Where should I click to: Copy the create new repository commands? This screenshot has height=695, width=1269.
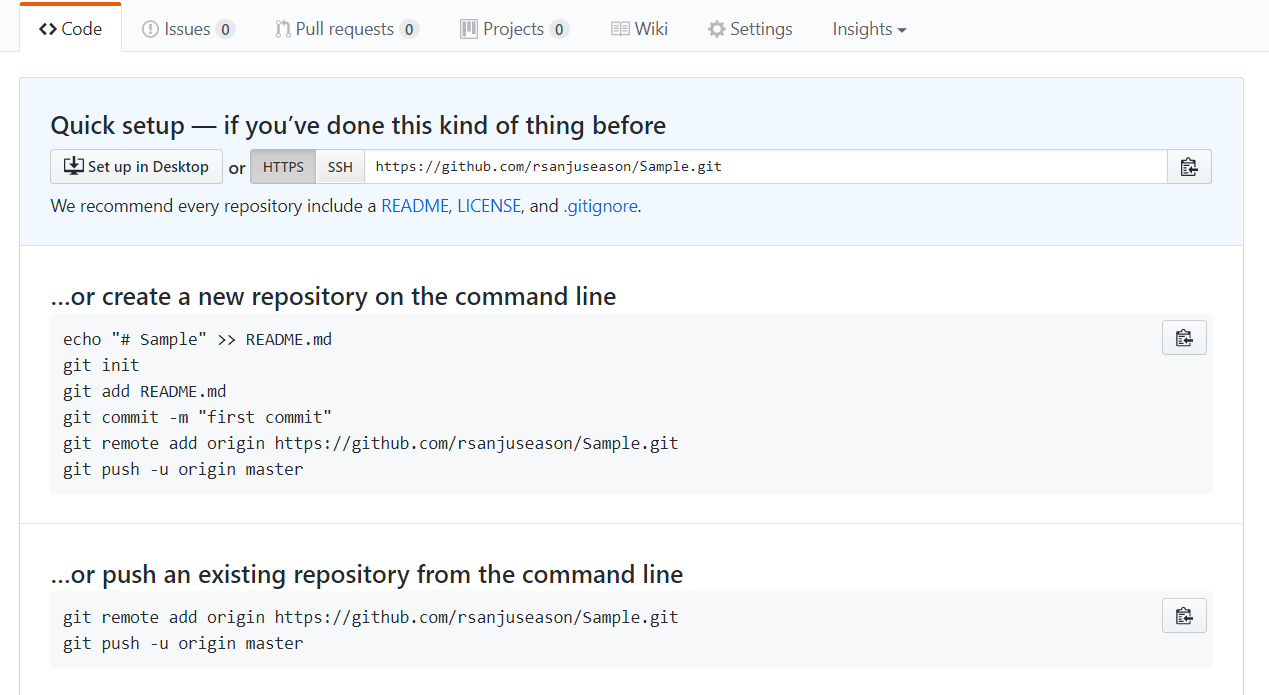1184,338
